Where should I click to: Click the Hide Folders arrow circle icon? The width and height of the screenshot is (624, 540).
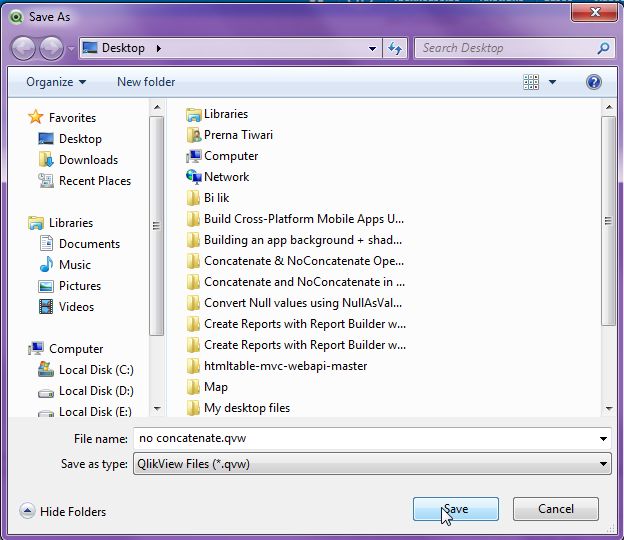27,511
